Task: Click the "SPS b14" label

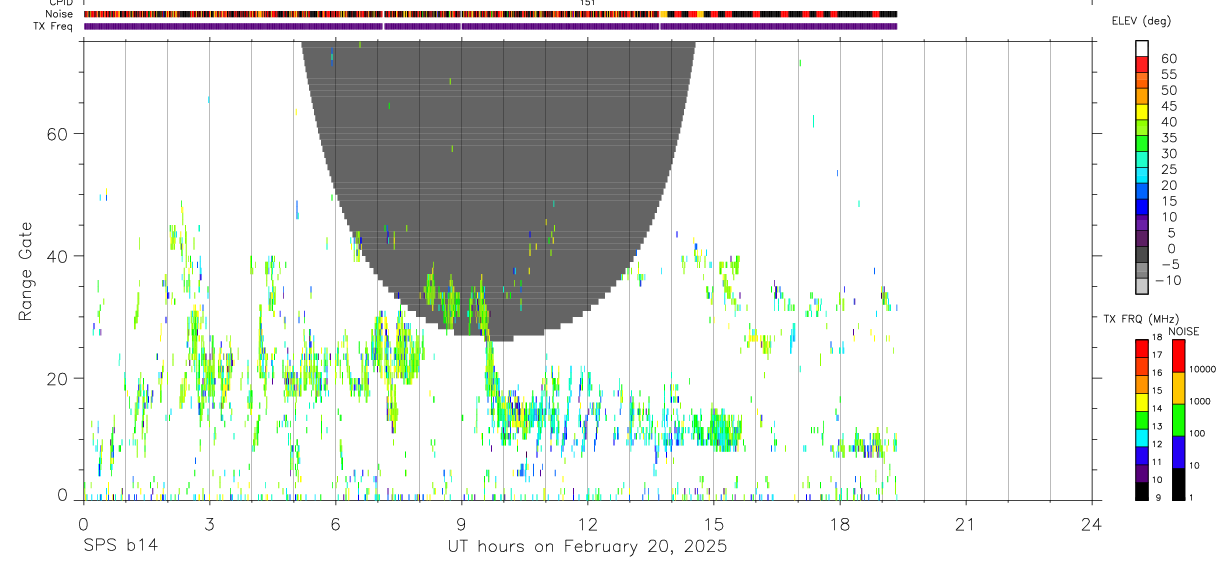Action: (x=119, y=547)
